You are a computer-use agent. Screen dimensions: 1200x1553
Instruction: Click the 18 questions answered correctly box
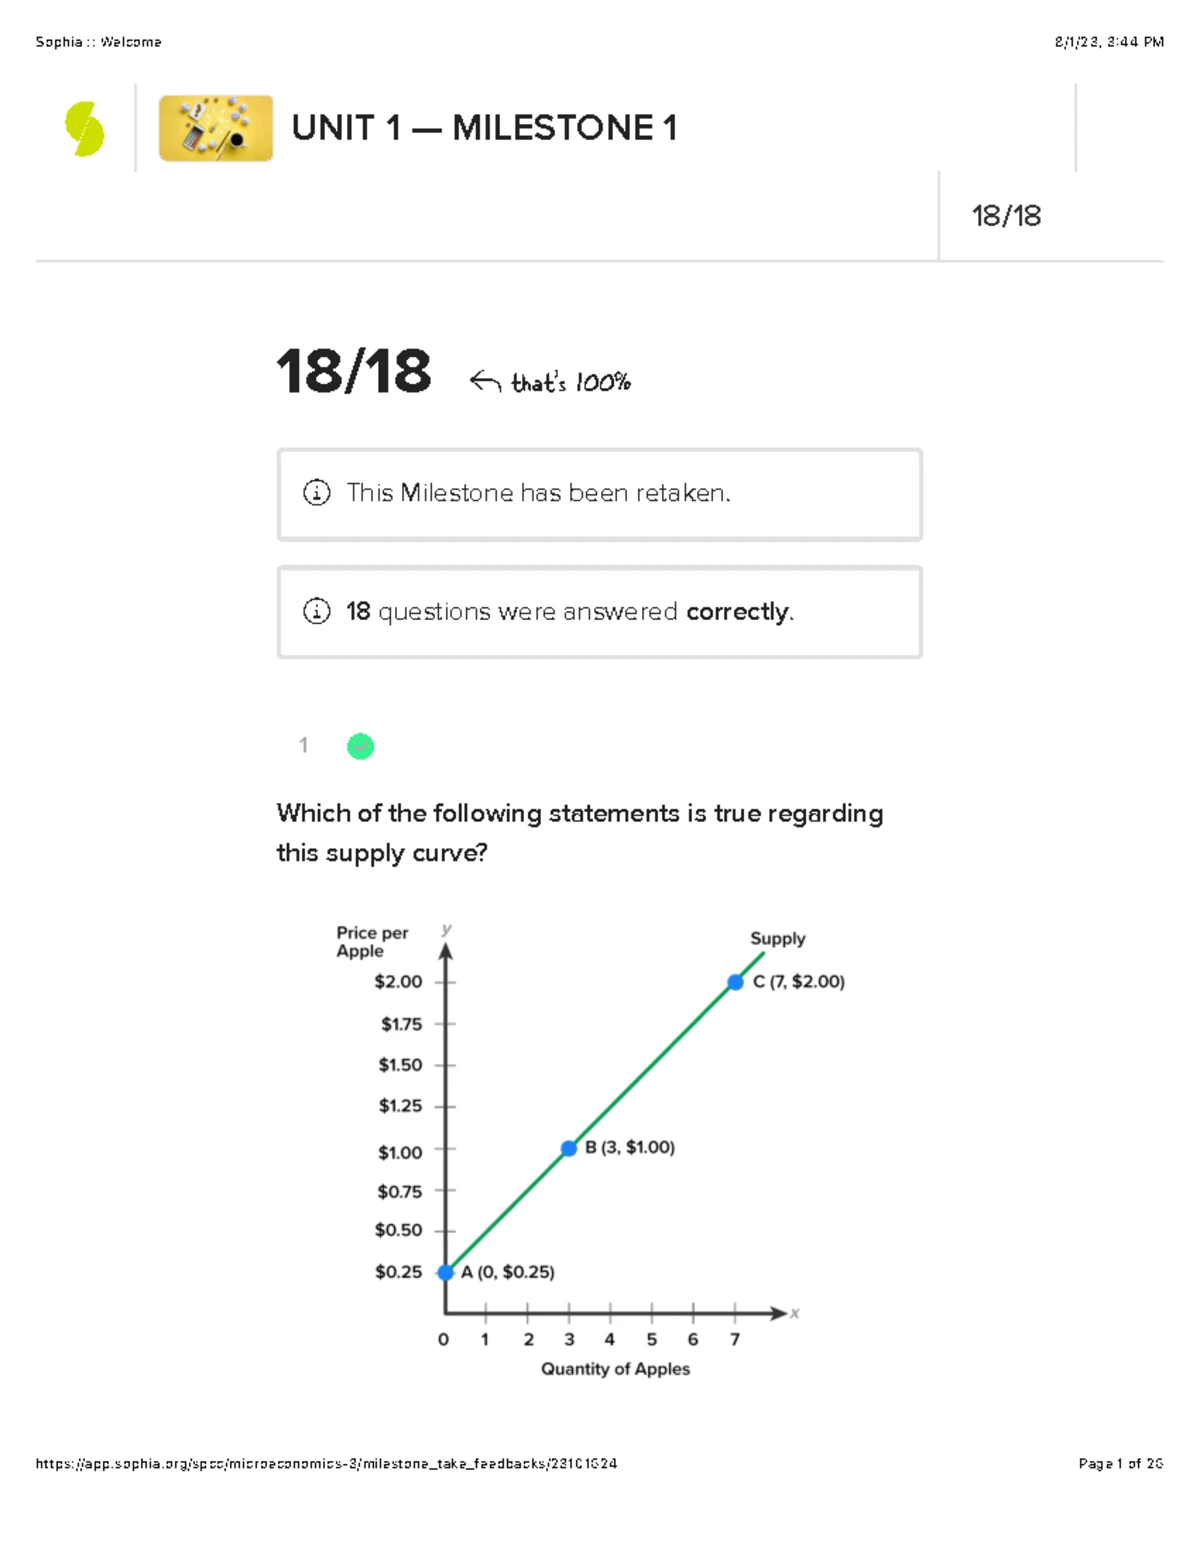pyautogui.click(x=599, y=612)
